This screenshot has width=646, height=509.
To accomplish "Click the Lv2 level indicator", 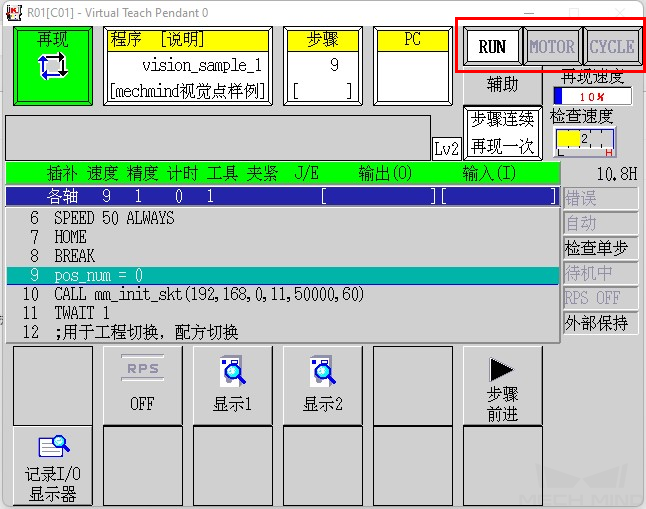I will click(x=446, y=148).
